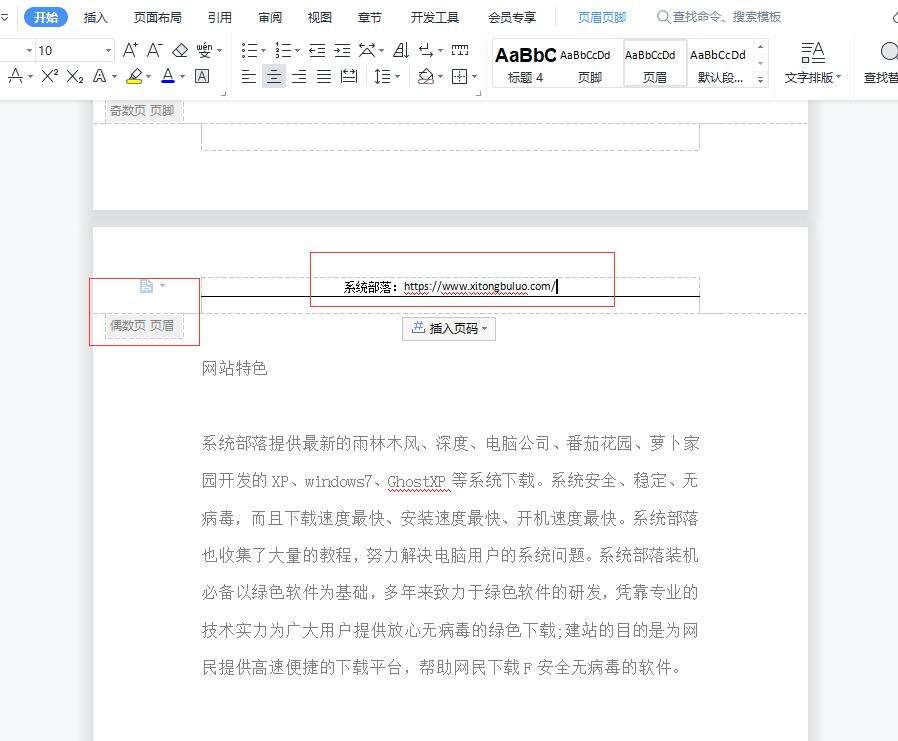This screenshot has width=898, height=741.
Task: Expand bullet list style dropdown arrow
Action: 263,50
